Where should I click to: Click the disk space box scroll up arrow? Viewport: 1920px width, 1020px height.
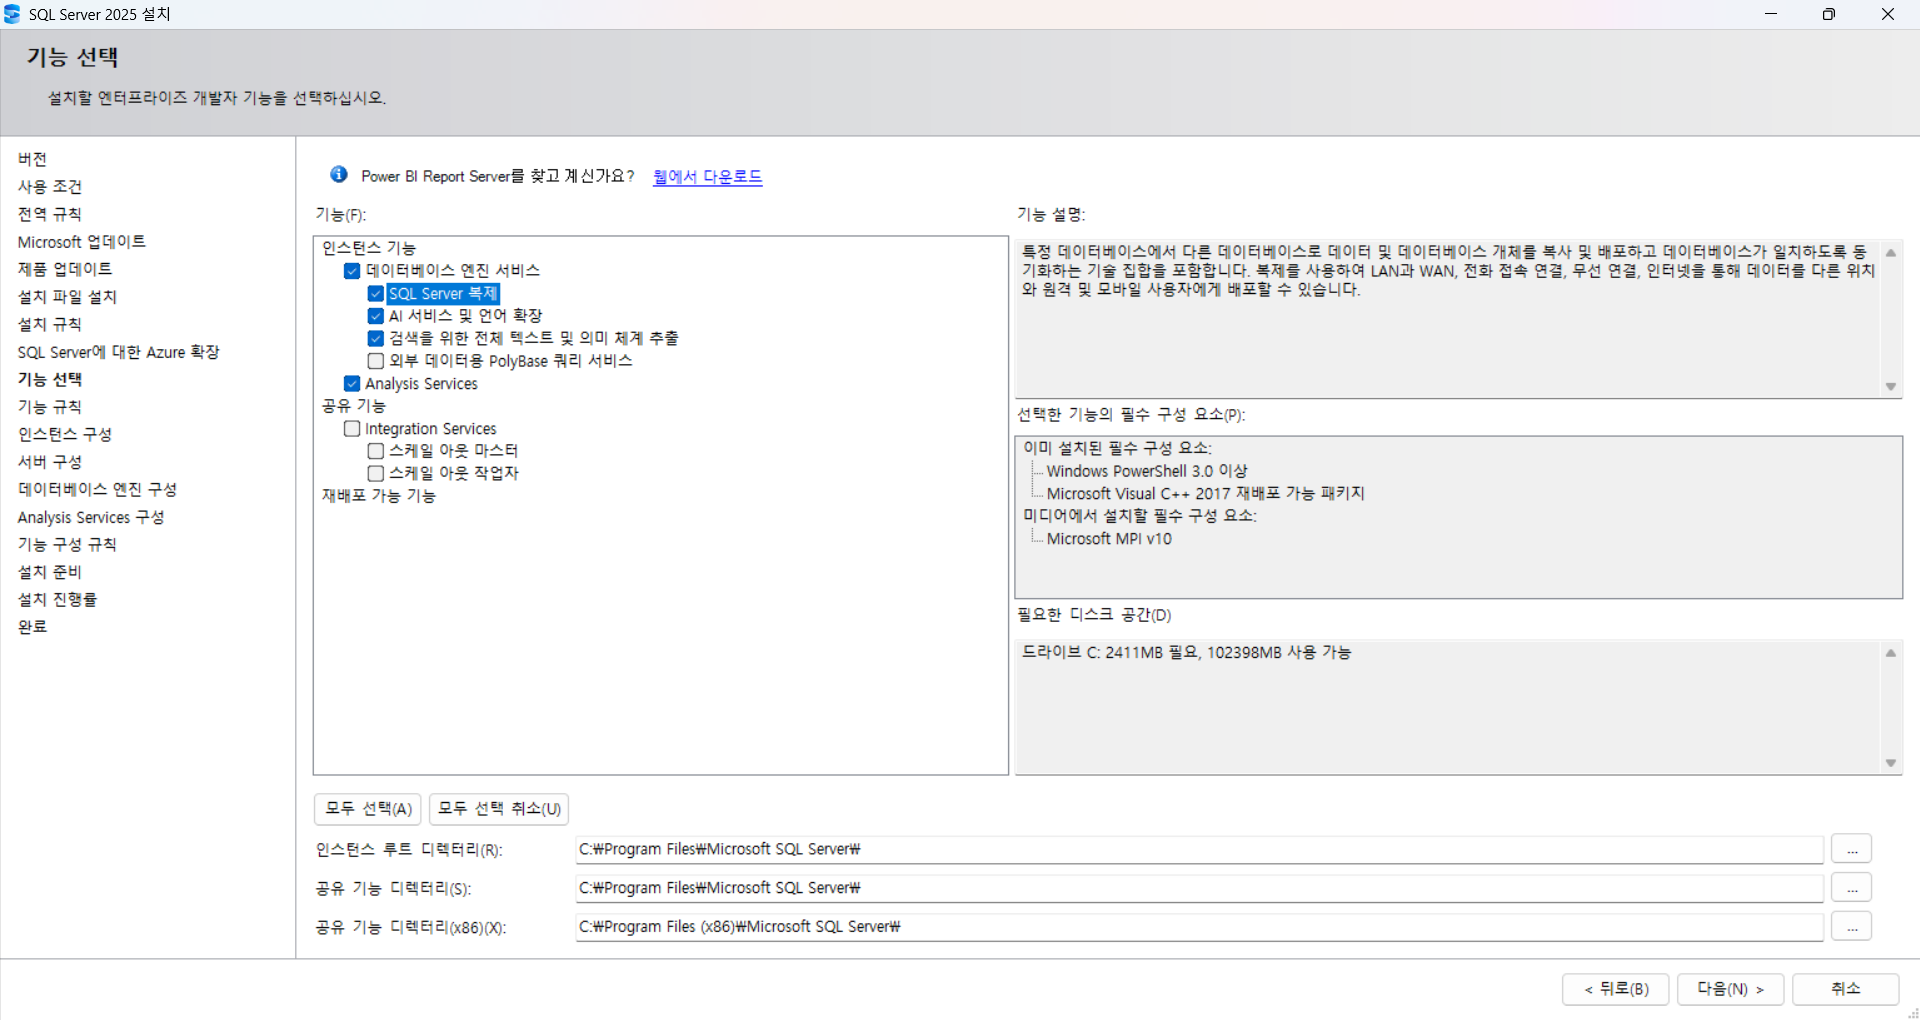(x=1891, y=653)
